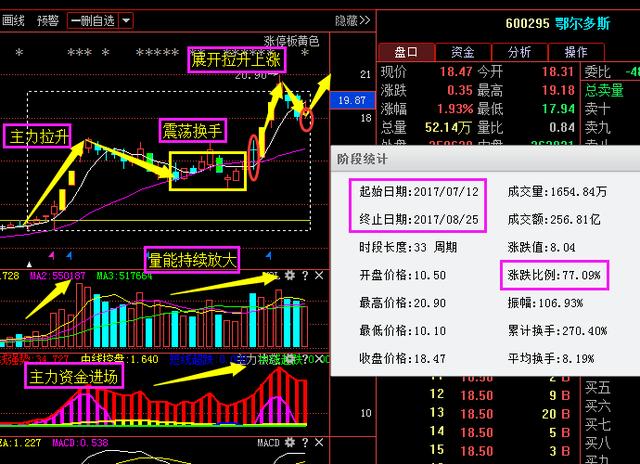
Task: Click the help icon on MACD panel
Action: [303, 442]
